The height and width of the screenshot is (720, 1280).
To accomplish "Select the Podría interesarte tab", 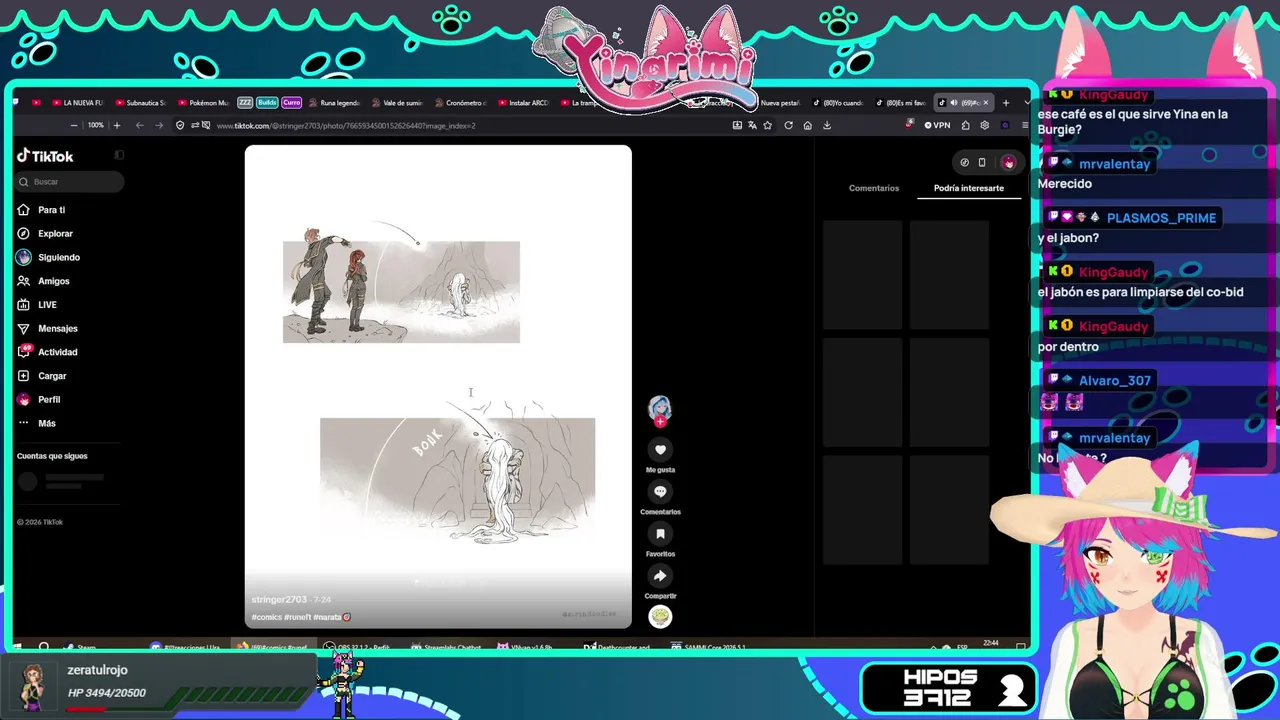I will (x=969, y=188).
